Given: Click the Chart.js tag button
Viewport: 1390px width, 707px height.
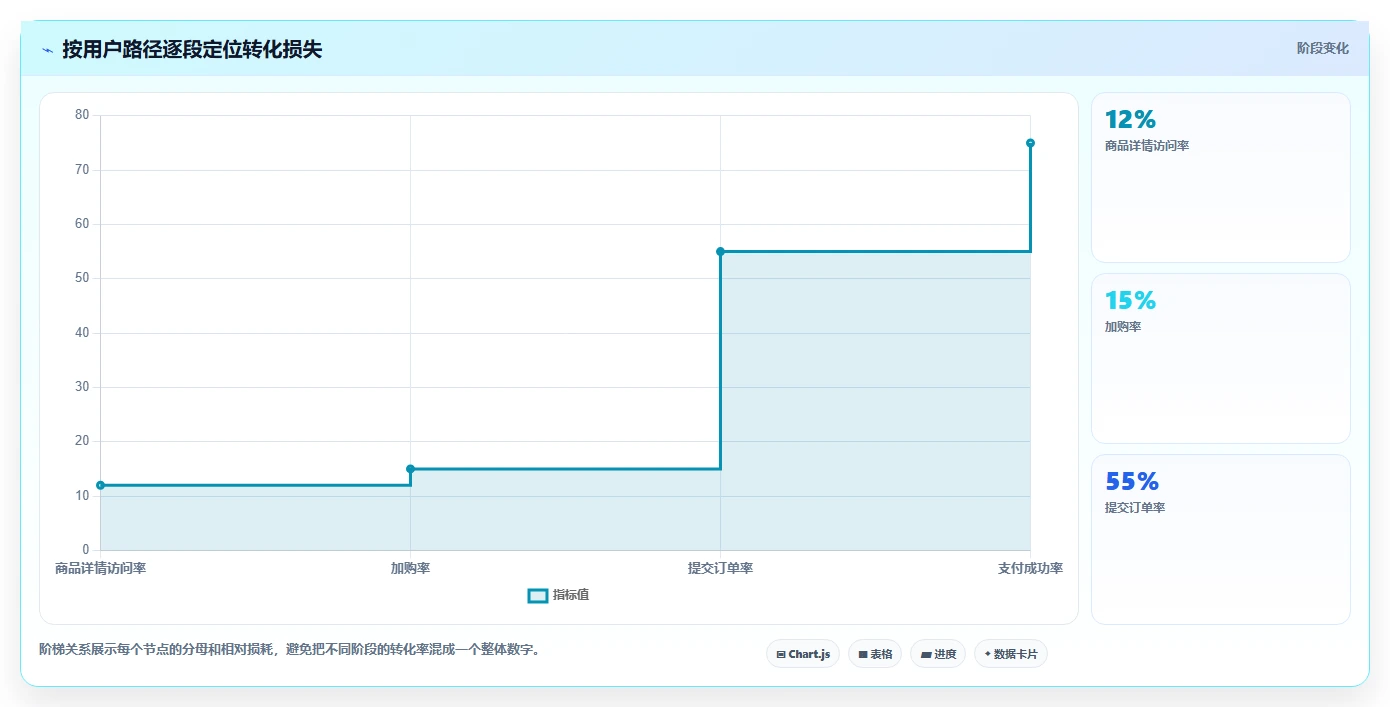Looking at the screenshot, I should tap(803, 654).
